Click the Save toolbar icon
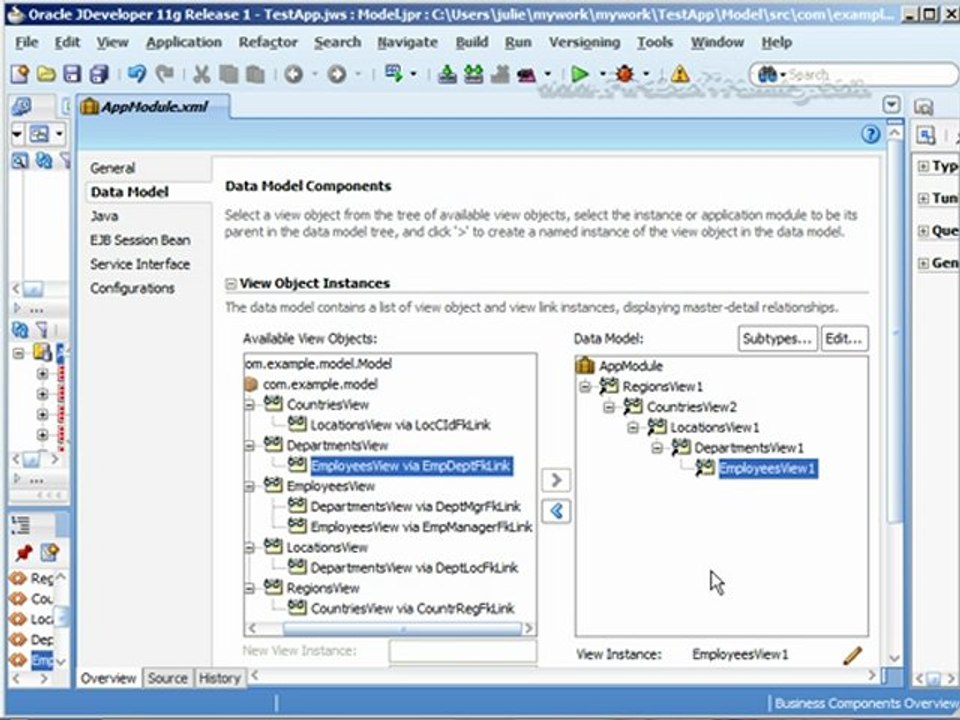960x720 pixels. pos(72,74)
